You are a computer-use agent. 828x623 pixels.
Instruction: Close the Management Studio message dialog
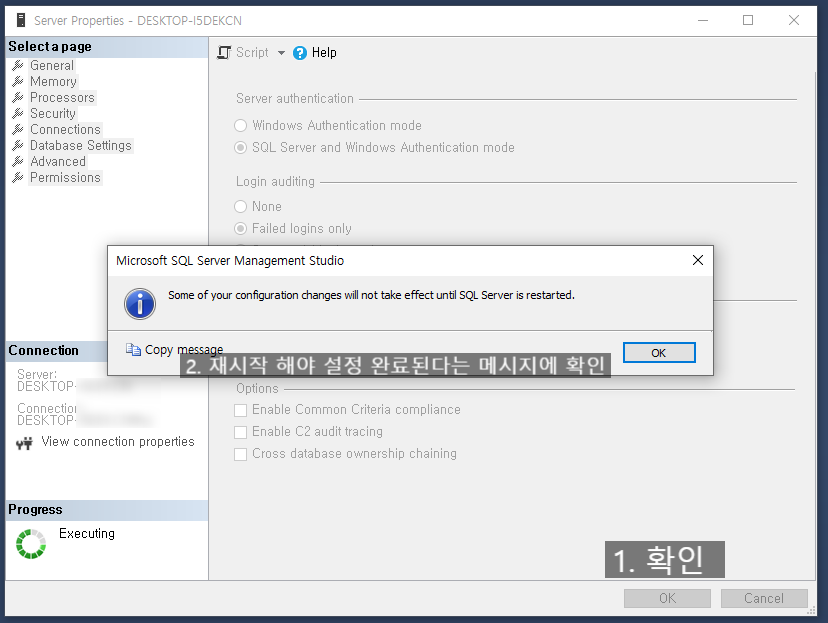[698, 260]
